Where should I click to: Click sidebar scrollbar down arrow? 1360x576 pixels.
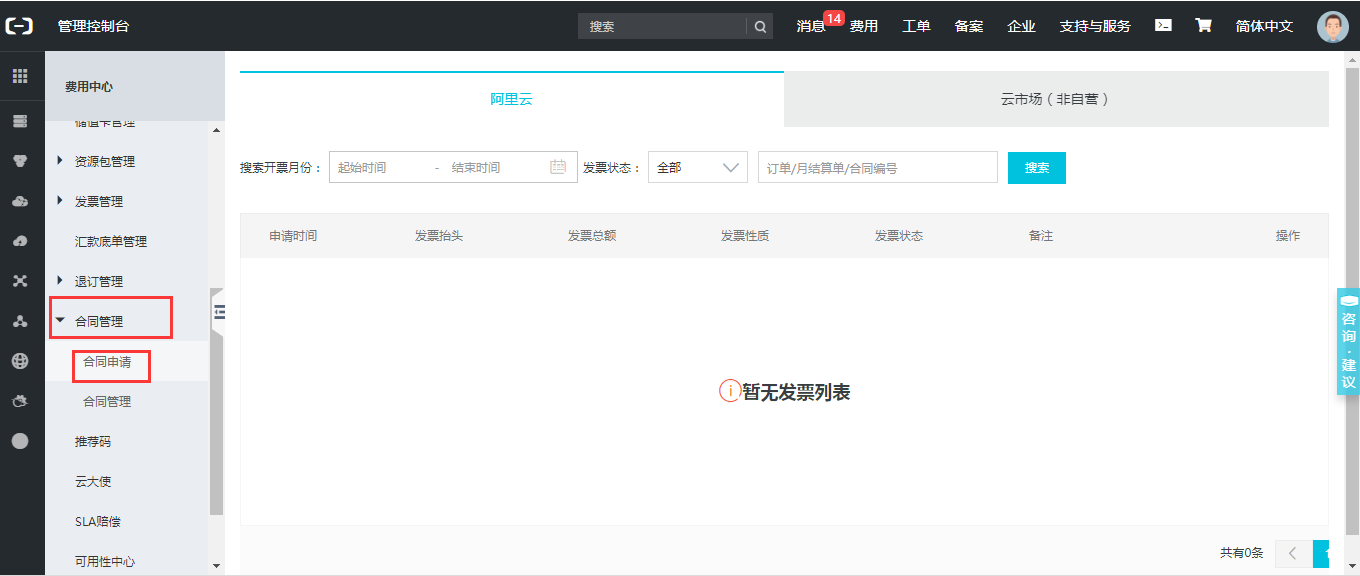point(217,566)
